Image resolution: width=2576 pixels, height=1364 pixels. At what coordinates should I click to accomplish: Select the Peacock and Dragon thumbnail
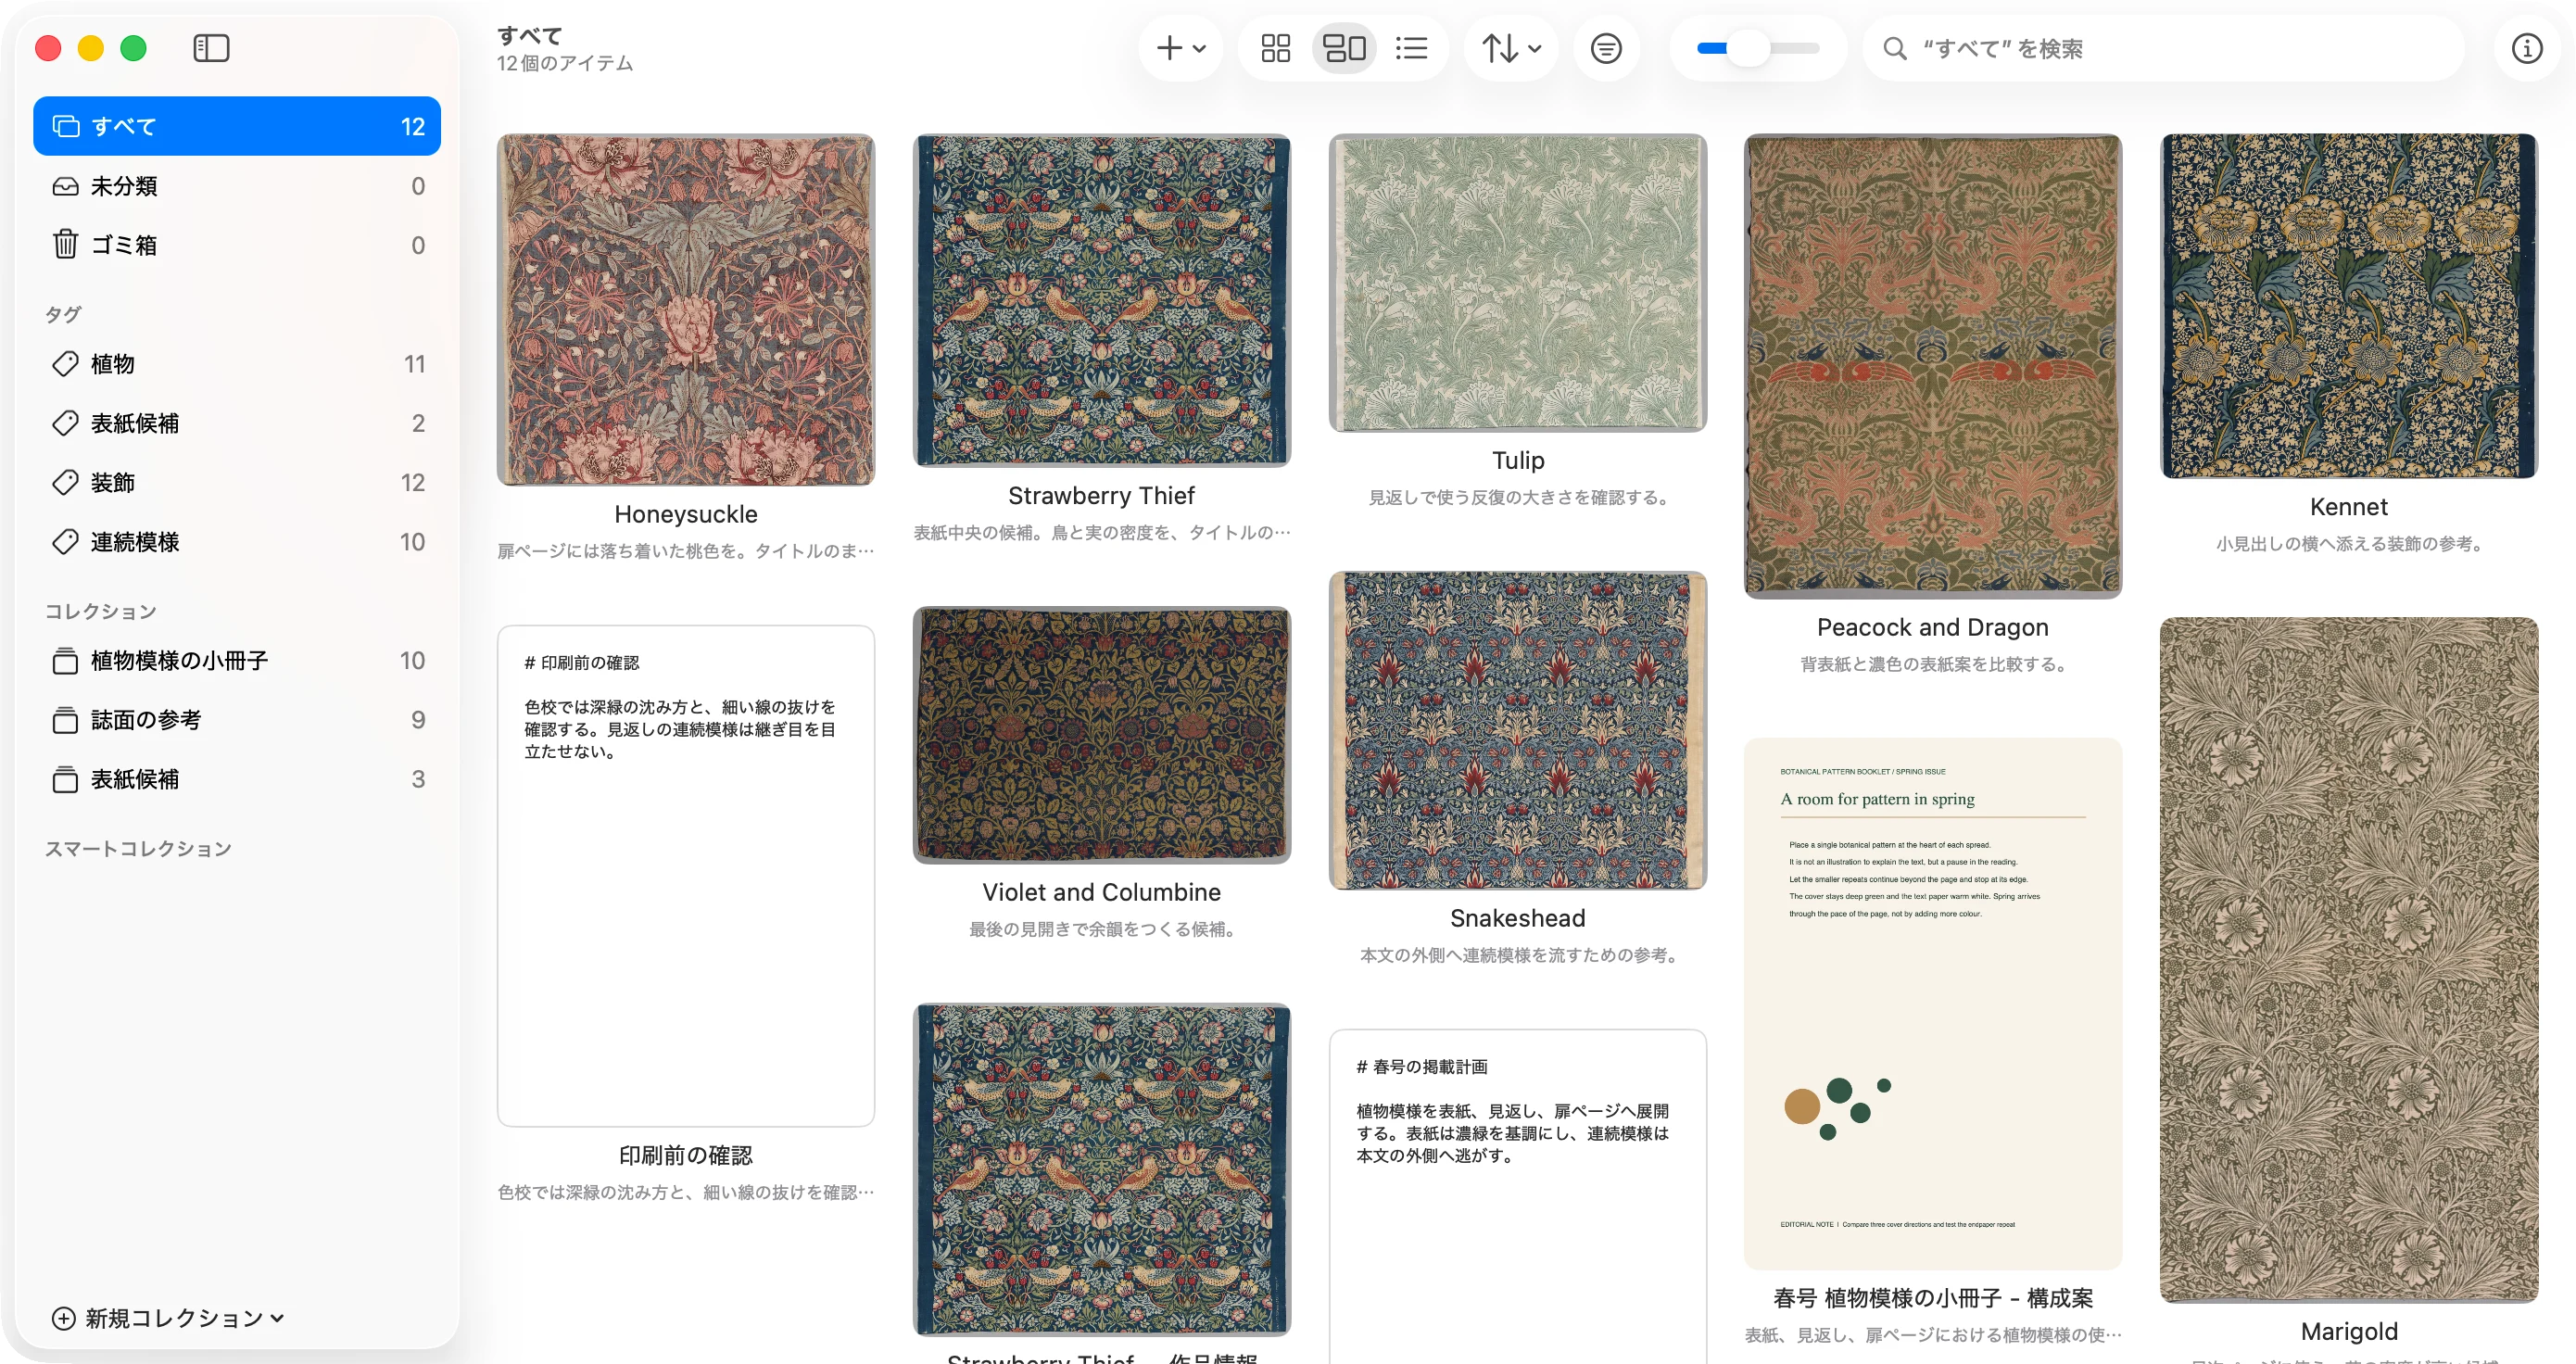pyautogui.click(x=1932, y=366)
